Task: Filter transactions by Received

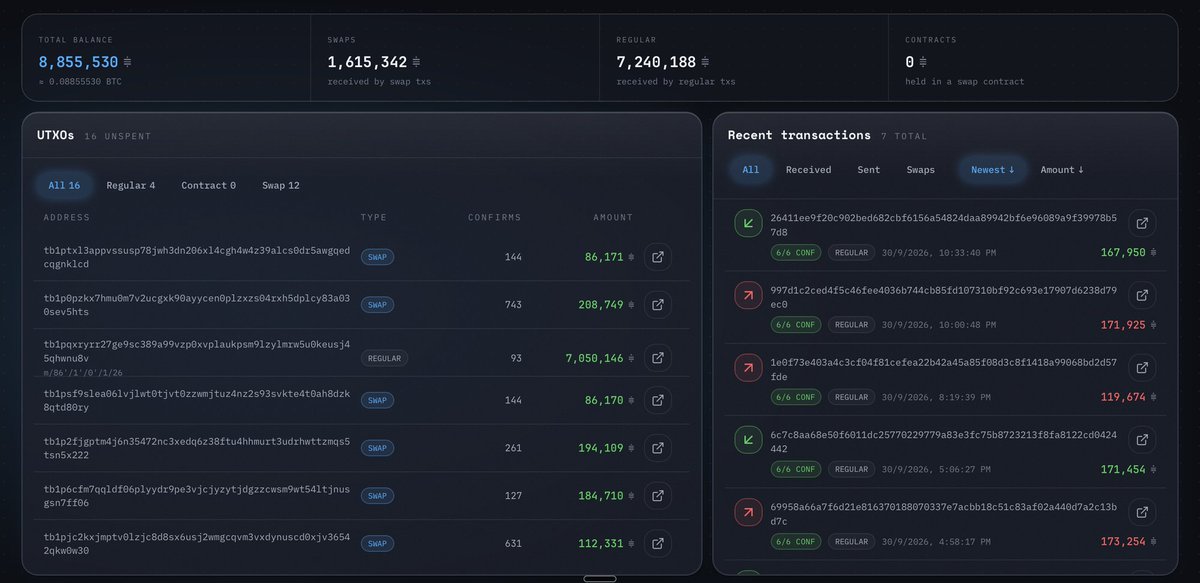Action: click(808, 170)
